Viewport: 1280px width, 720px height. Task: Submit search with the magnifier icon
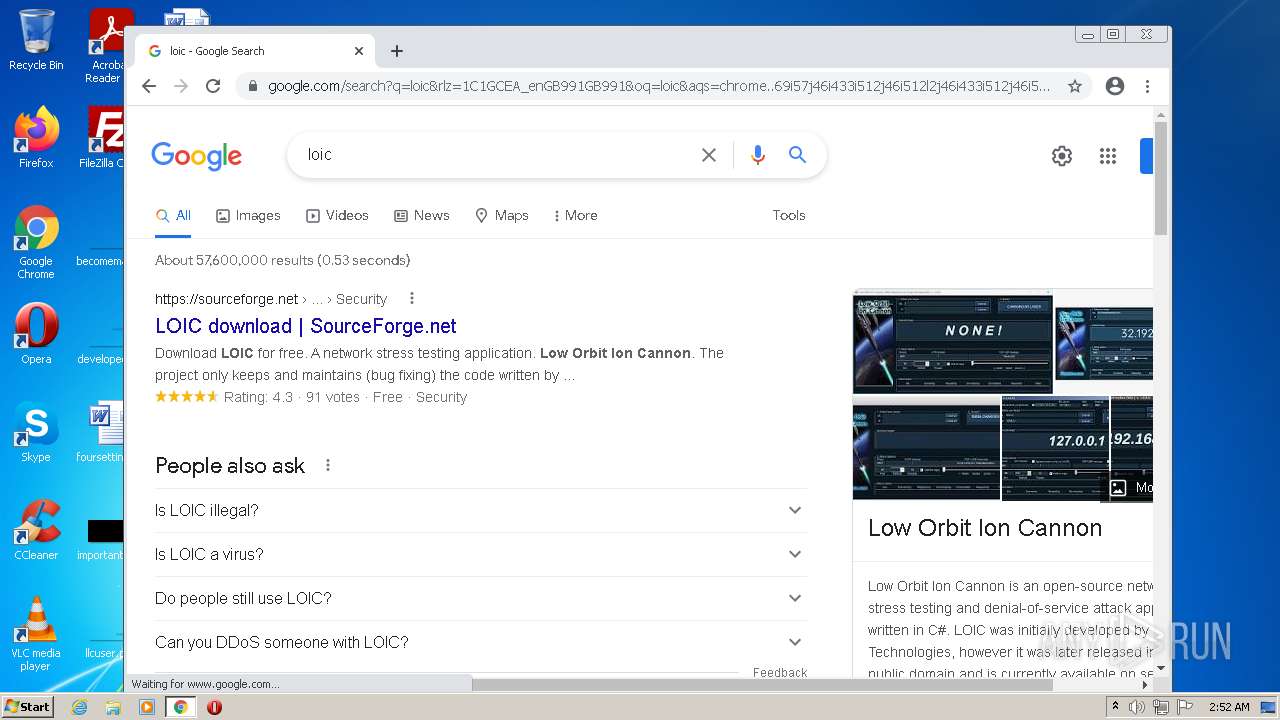pos(797,155)
